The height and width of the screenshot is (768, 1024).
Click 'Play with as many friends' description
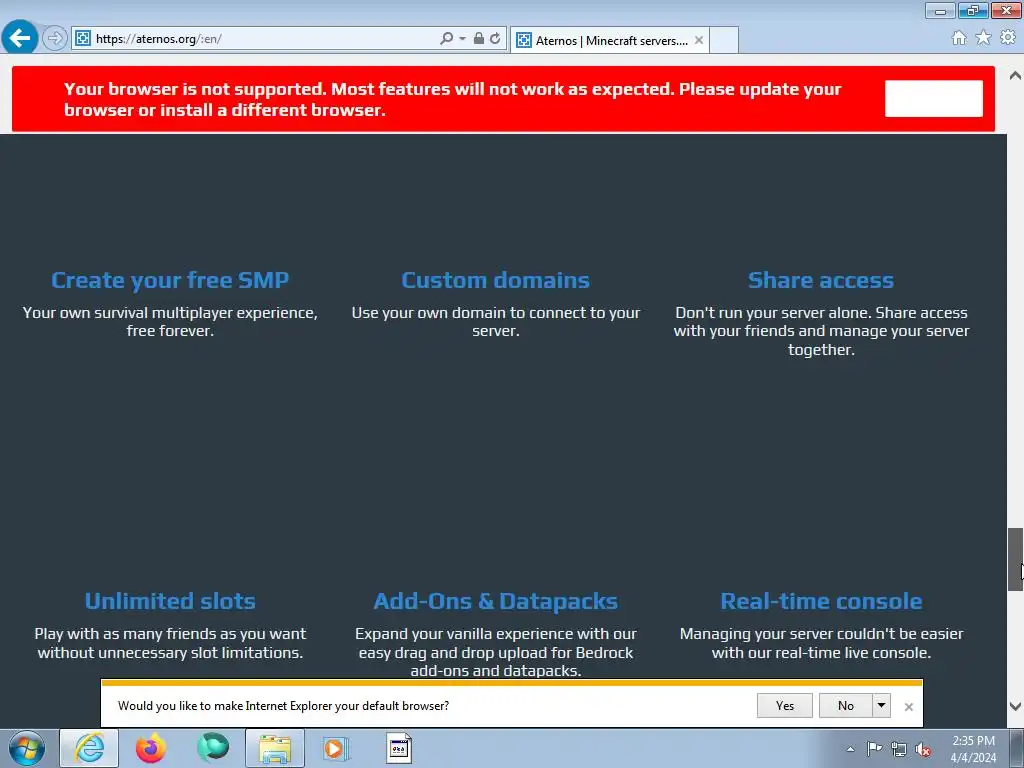click(x=170, y=643)
